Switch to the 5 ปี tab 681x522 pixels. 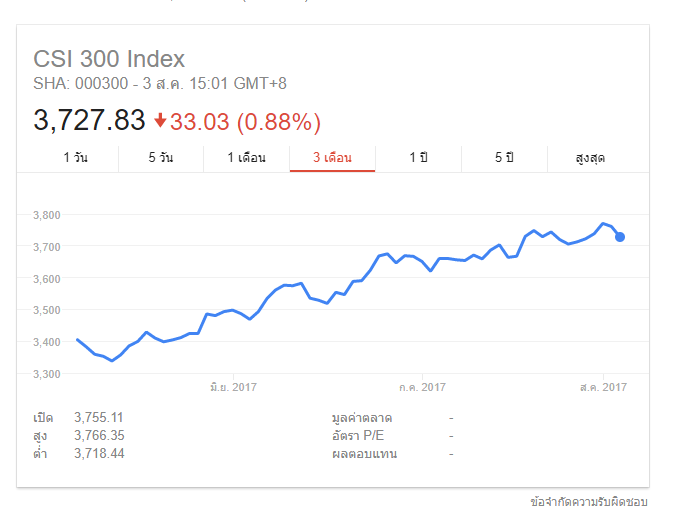coord(504,158)
